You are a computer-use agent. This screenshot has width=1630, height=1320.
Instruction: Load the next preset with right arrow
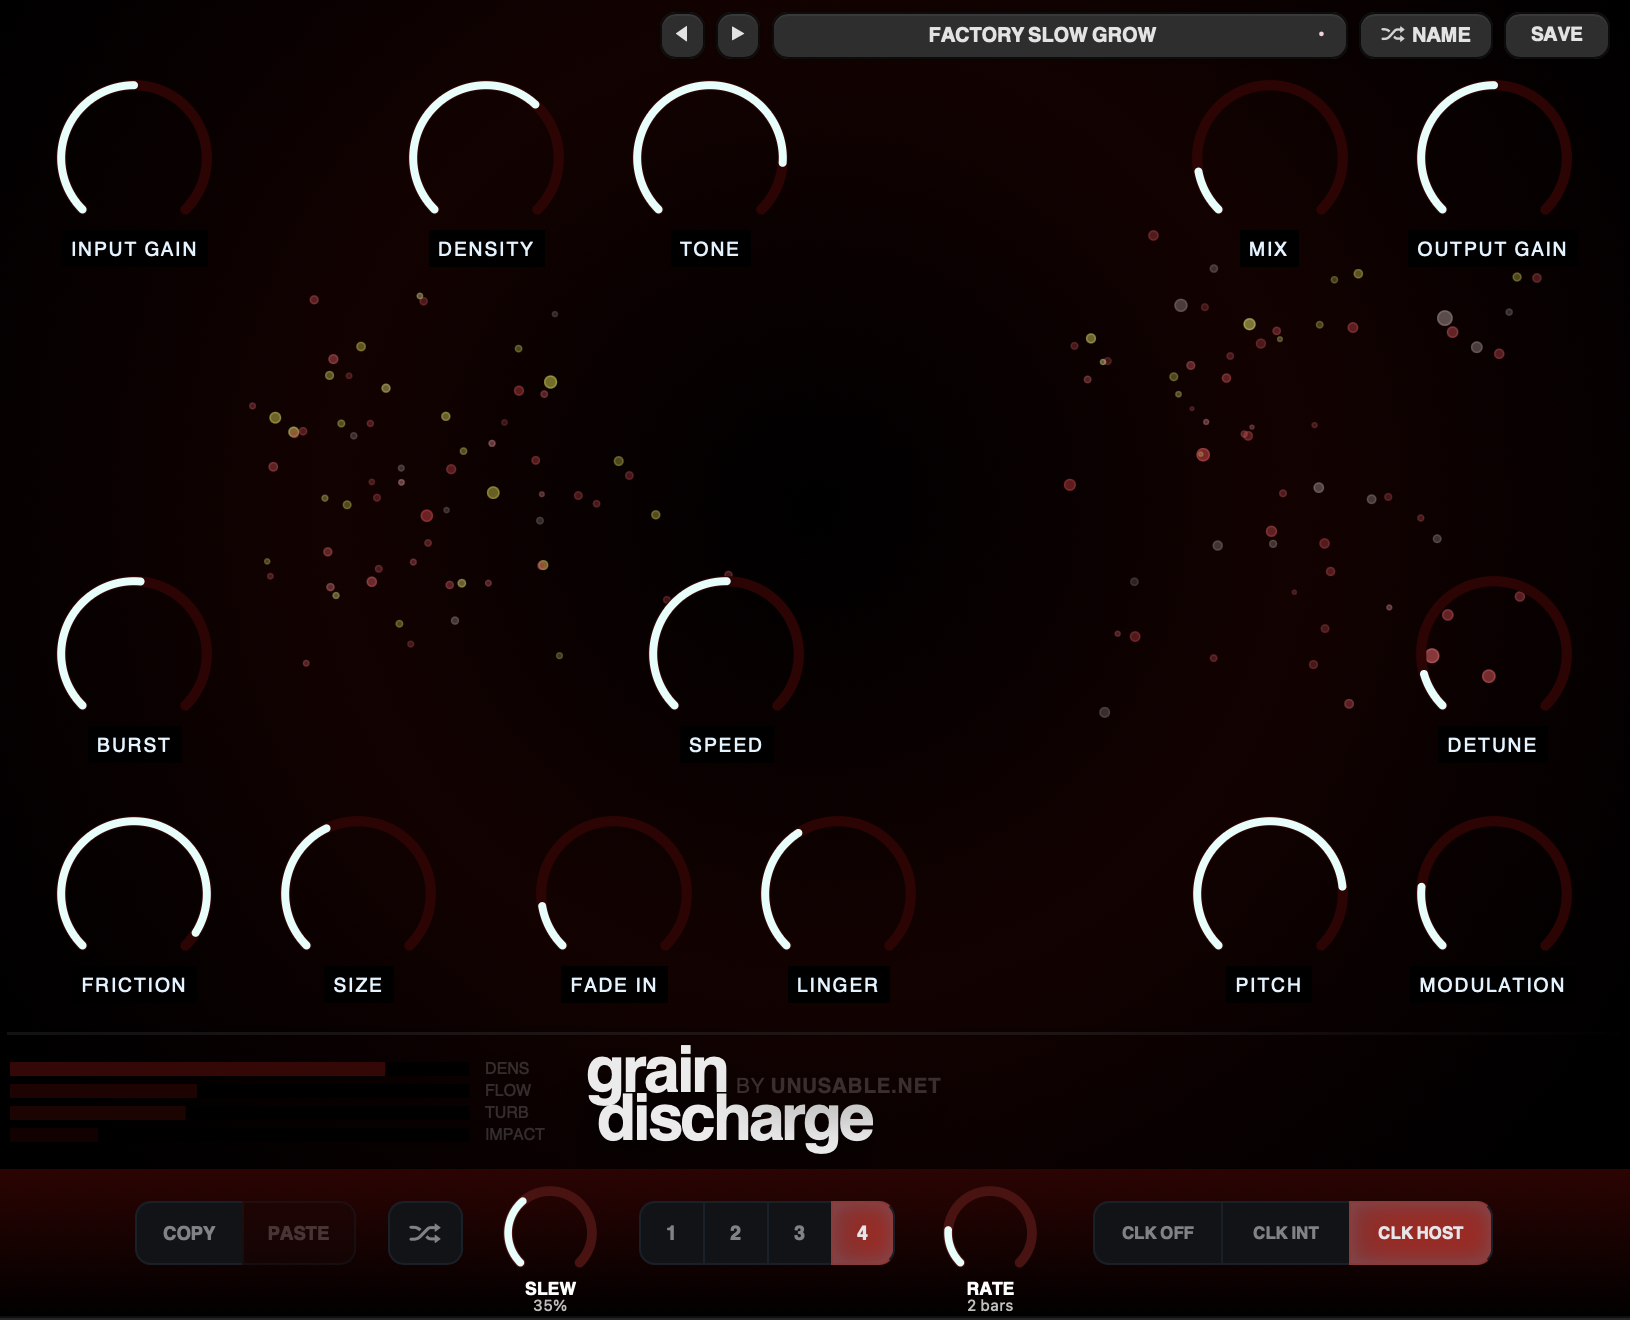pyautogui.click(x=738, y=35)
